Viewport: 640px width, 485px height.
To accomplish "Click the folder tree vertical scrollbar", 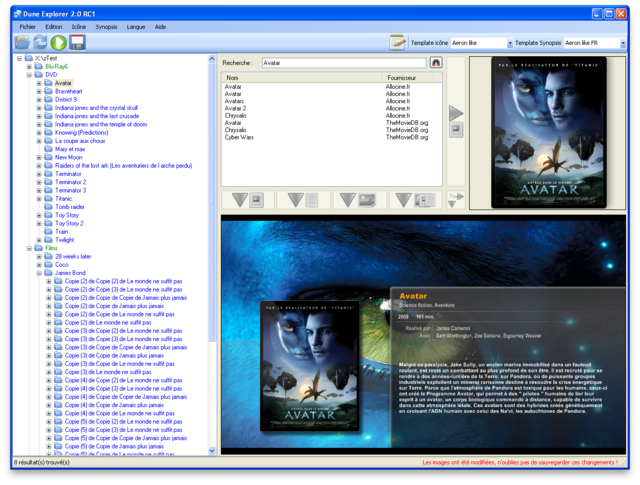I will coord(212,200).
